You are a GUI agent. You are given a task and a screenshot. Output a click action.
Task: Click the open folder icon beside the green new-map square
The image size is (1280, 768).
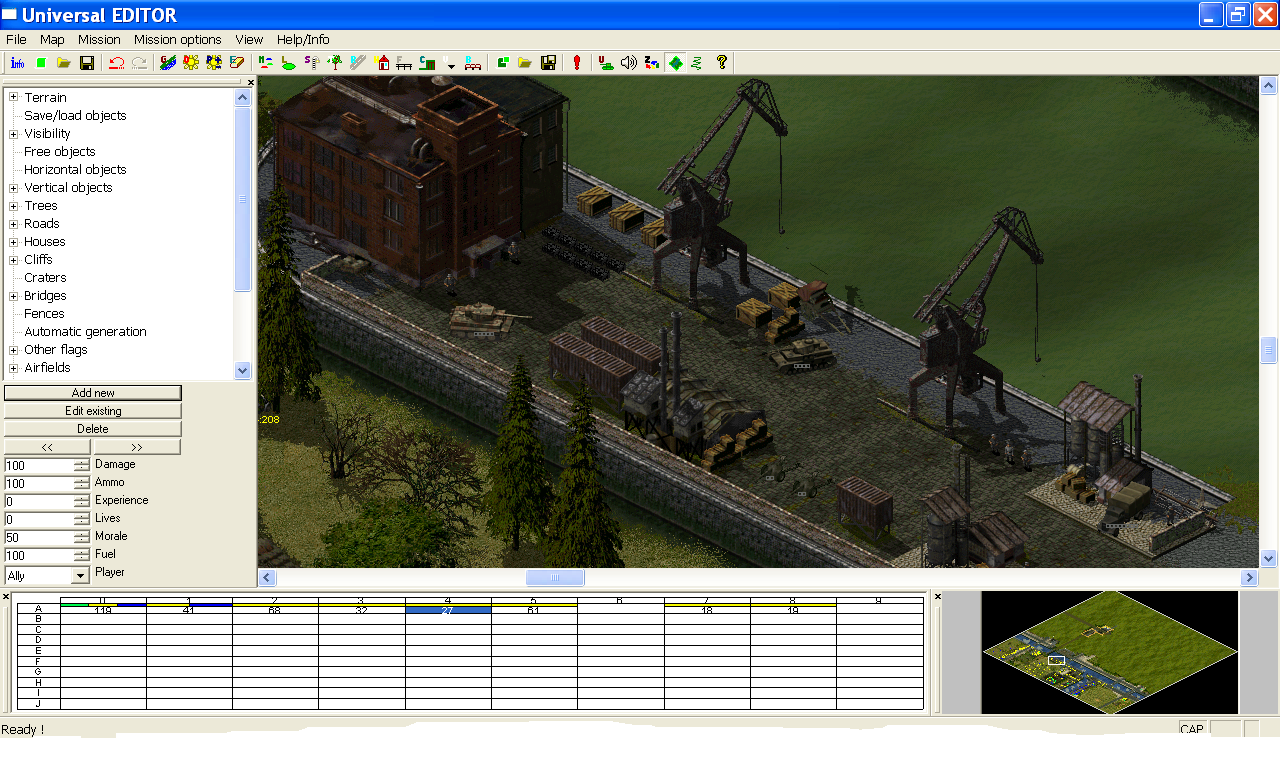pyautogui.click(x=64, y=63)
